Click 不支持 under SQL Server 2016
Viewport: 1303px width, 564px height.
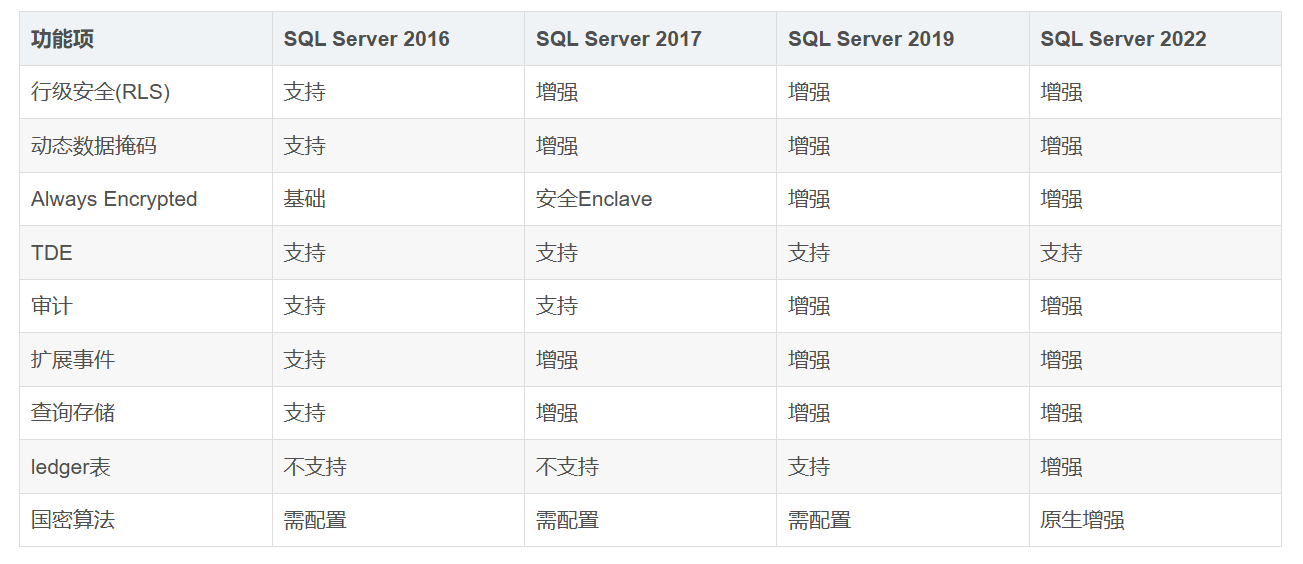coord(315,467)
